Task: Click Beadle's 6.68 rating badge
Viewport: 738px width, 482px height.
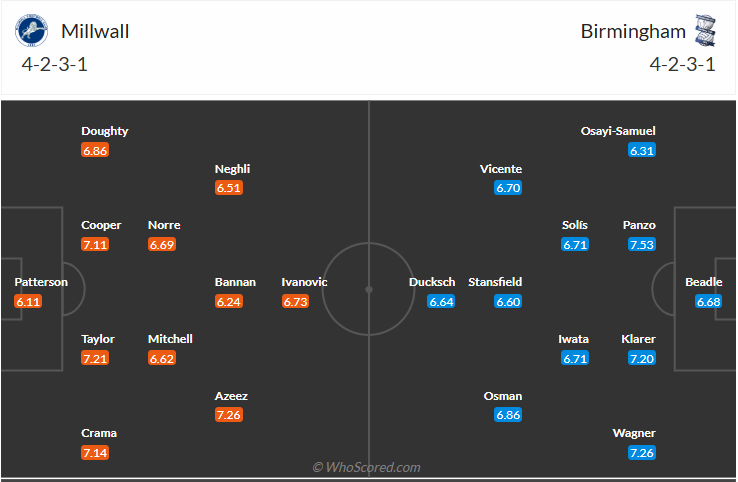Action: pos(709,301)
